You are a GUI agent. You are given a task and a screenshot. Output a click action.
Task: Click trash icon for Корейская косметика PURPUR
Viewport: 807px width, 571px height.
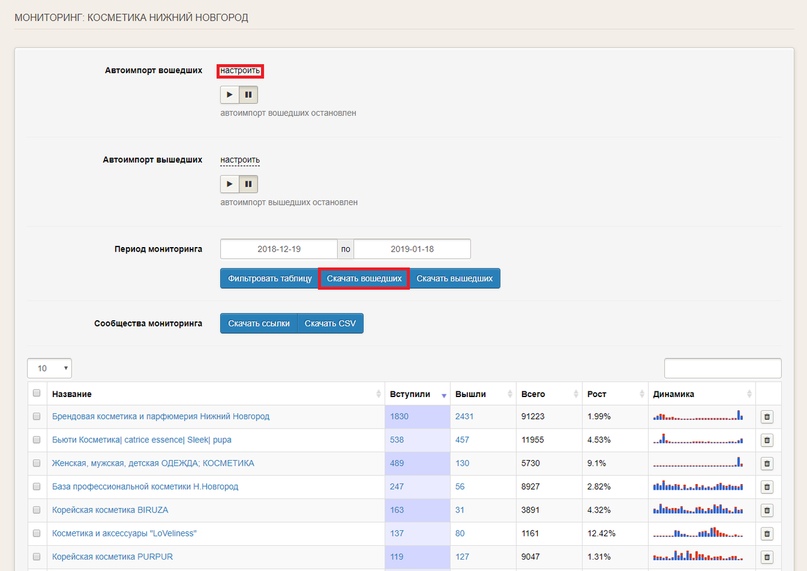pyautogui.click(x=767, y=557)
